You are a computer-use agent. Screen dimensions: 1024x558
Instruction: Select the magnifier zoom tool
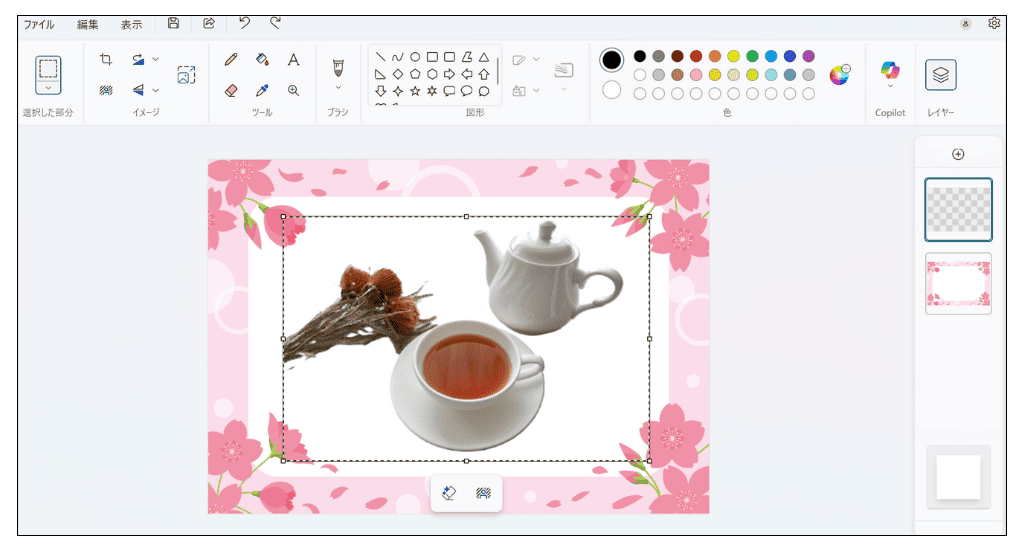click(x=294, y=90)
